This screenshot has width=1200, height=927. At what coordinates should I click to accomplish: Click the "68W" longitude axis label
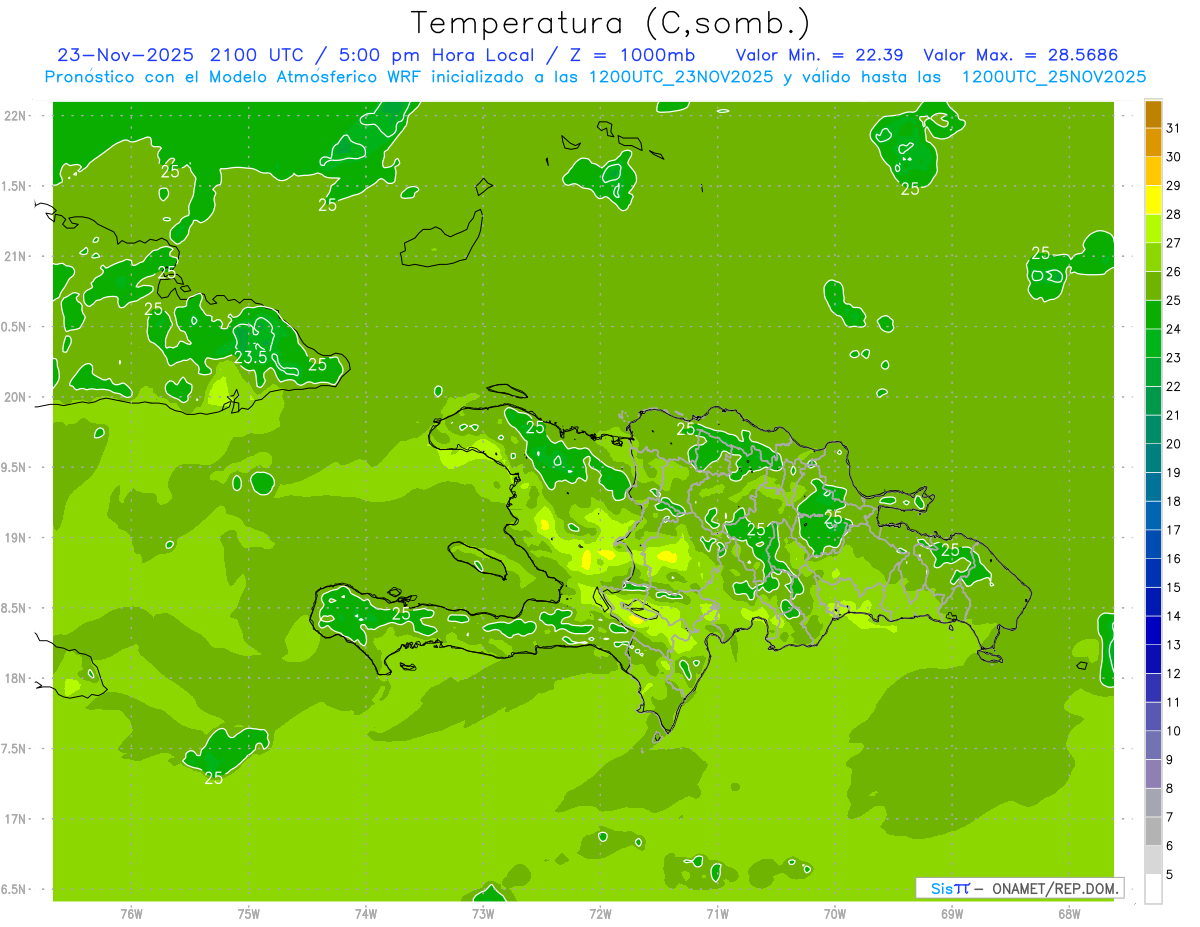click(x=1068, y=913)
